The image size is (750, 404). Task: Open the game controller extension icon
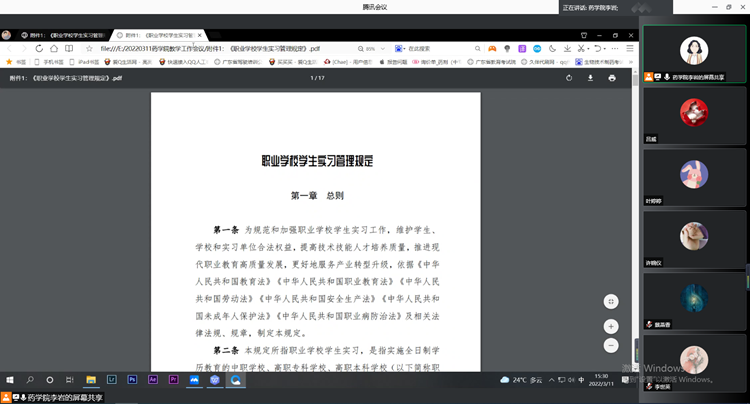pyautogui.click(x=492, y=48)
